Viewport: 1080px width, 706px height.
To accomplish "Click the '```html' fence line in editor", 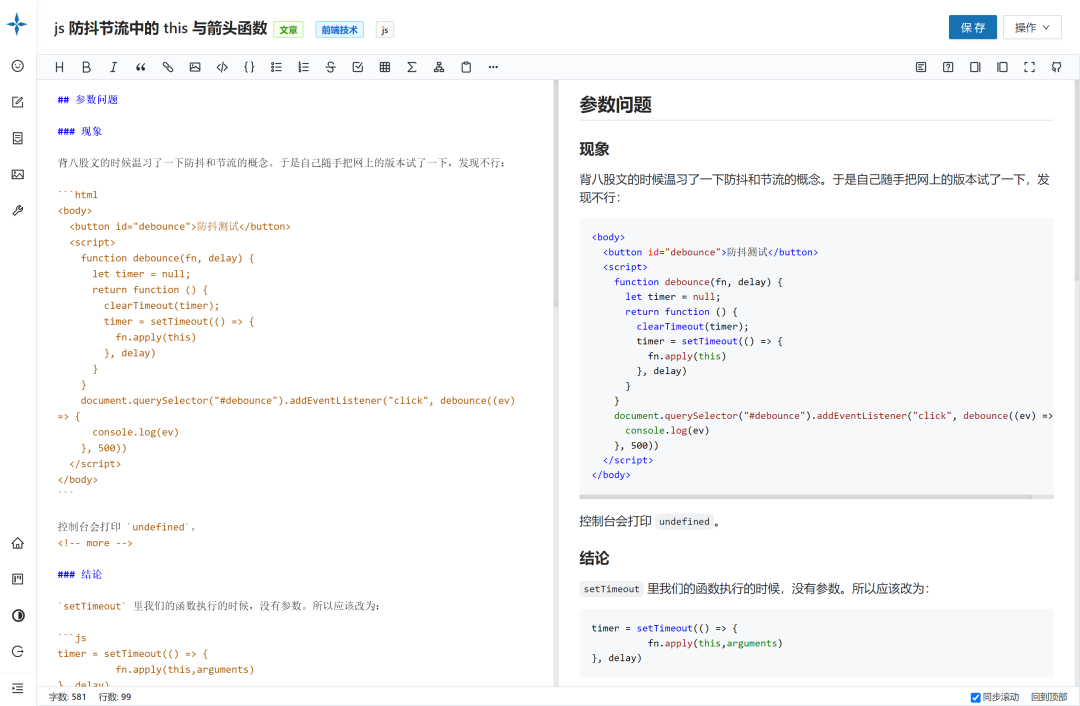I will (78, 194).
